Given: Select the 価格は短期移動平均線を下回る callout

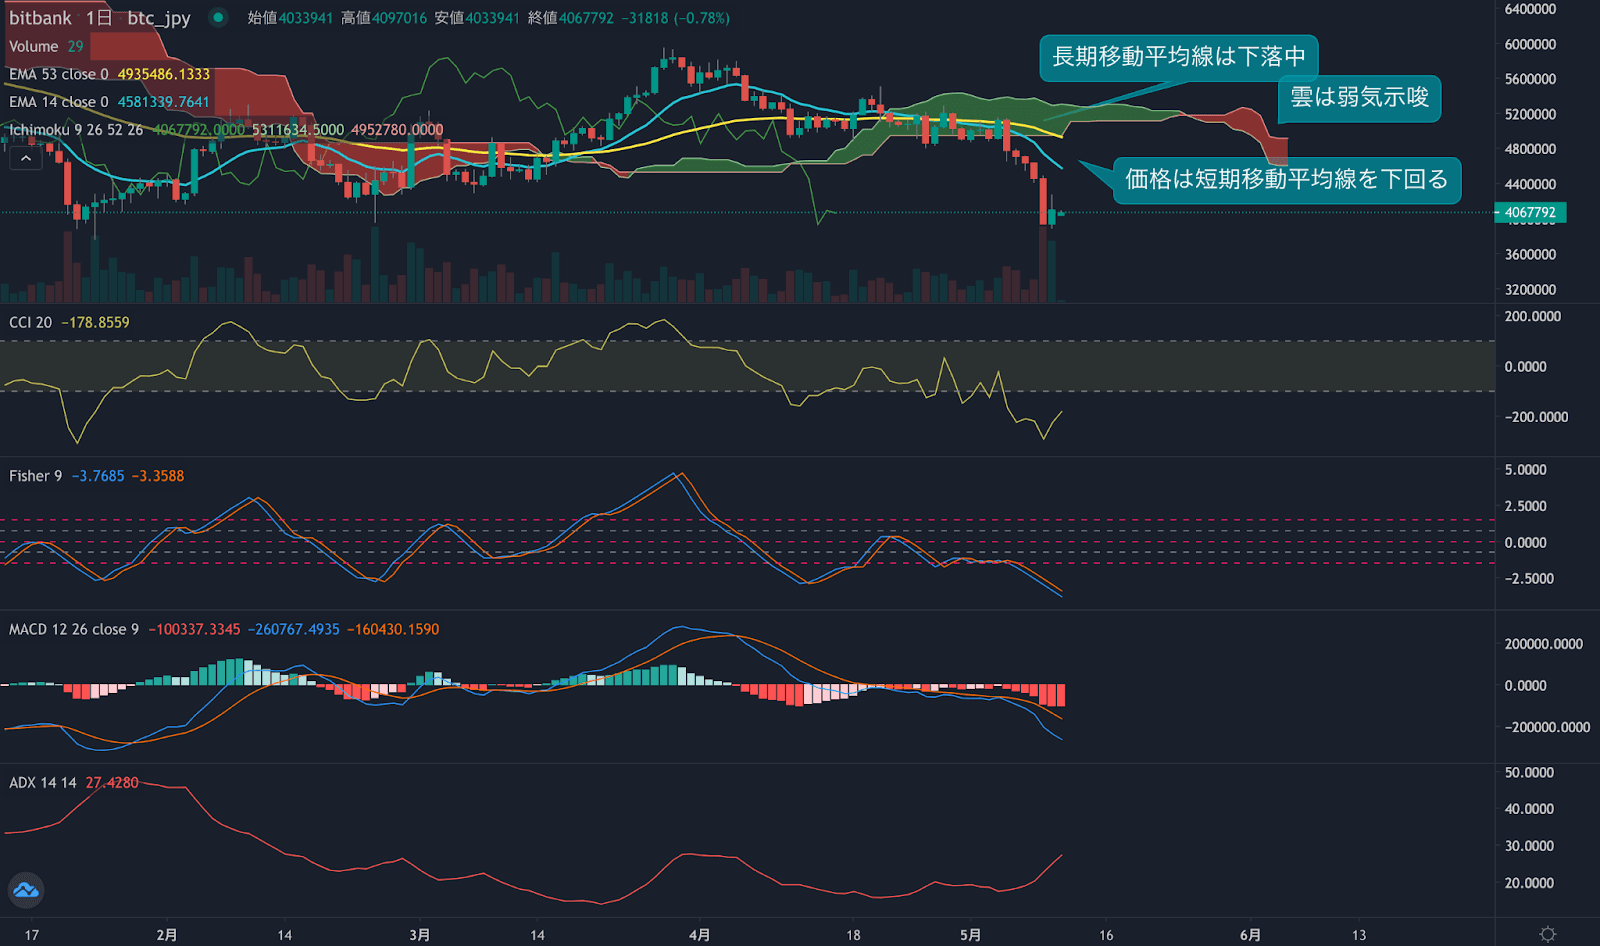Looking at the screenshot, I should [x=1286, y=180].
